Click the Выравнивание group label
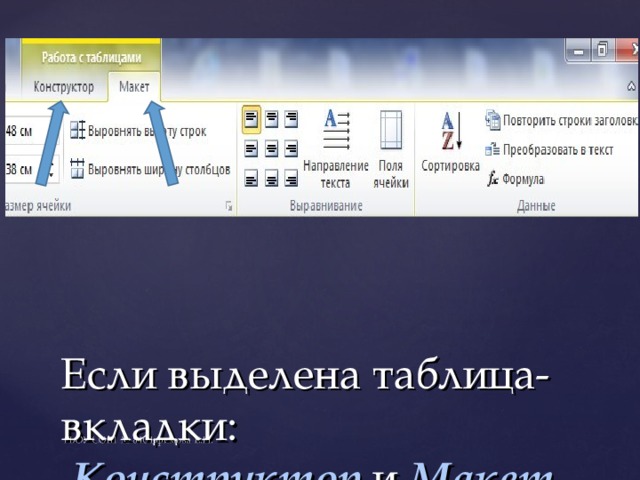This screenshot has width=640, height=480. [x=326, y=206]
